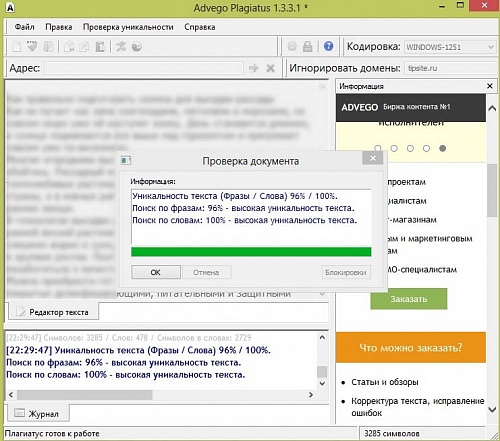The image size is (500, 441).
Task: Click scroll-up arrow of the Информация panel
Action: (x=492, y=108)
